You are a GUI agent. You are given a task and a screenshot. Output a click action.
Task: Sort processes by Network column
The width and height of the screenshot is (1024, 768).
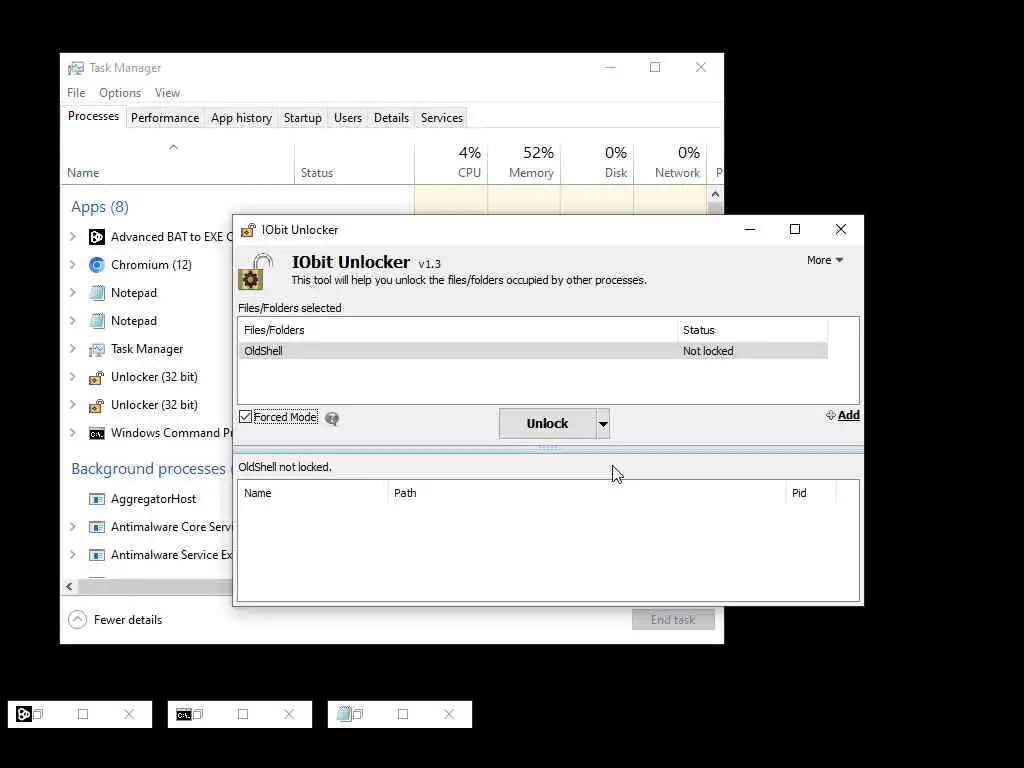click(x=670, y=163)
